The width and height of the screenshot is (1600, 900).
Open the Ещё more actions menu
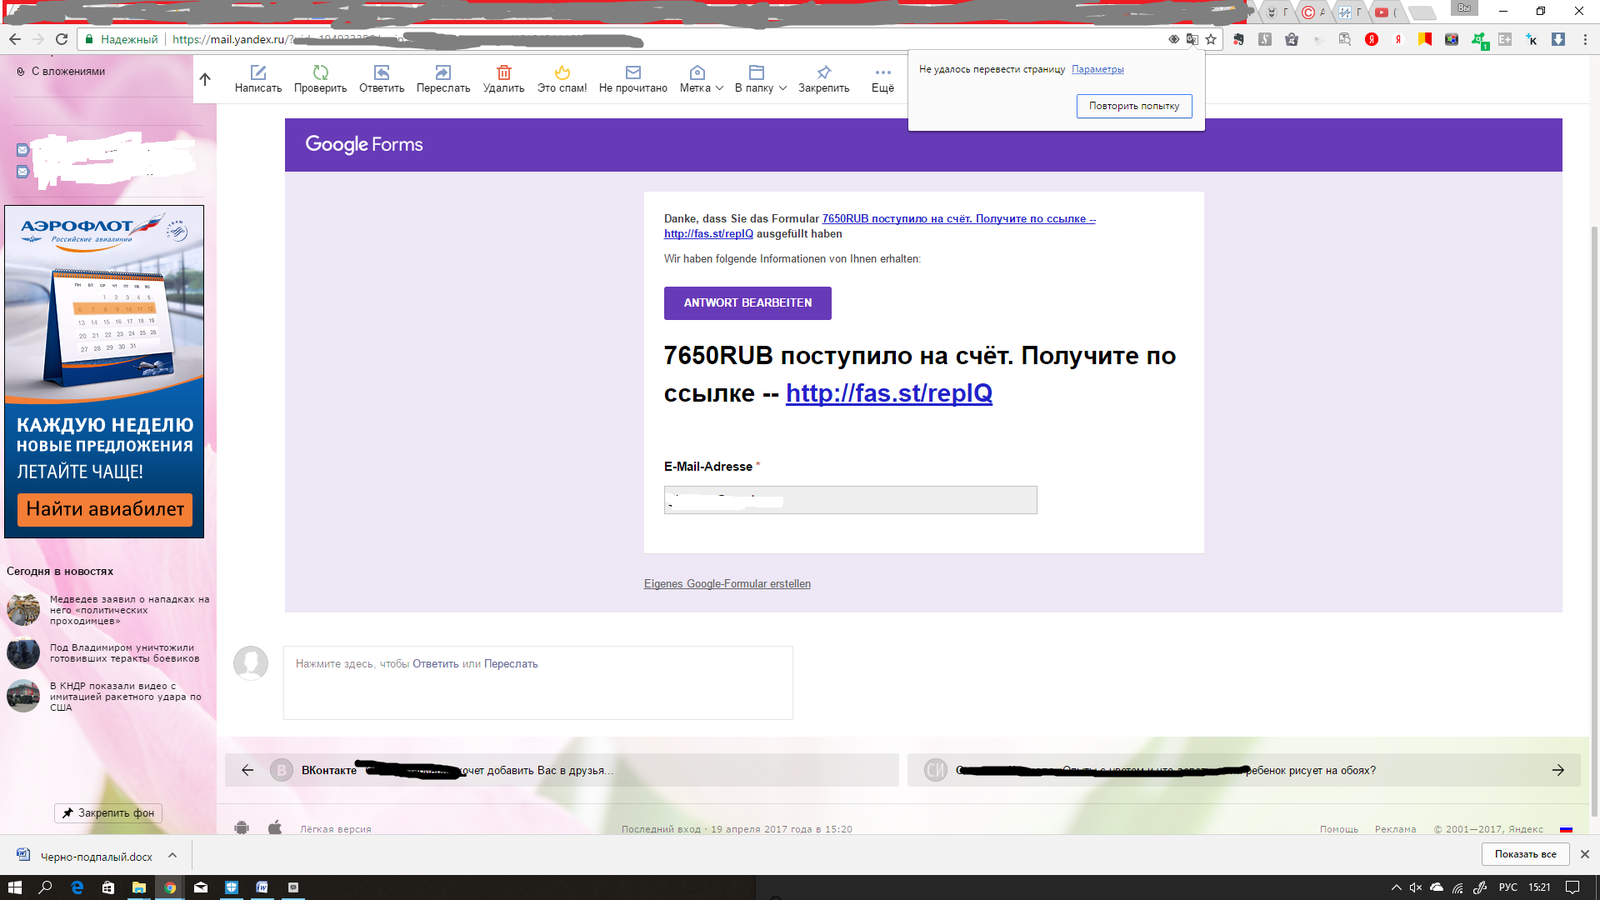pyautogui.click(x=882, y=79)
